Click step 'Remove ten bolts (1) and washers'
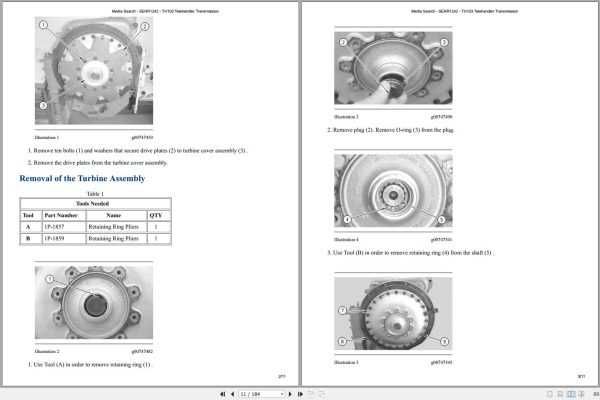This screenshot has width=600, height=400. coord(138,151)
